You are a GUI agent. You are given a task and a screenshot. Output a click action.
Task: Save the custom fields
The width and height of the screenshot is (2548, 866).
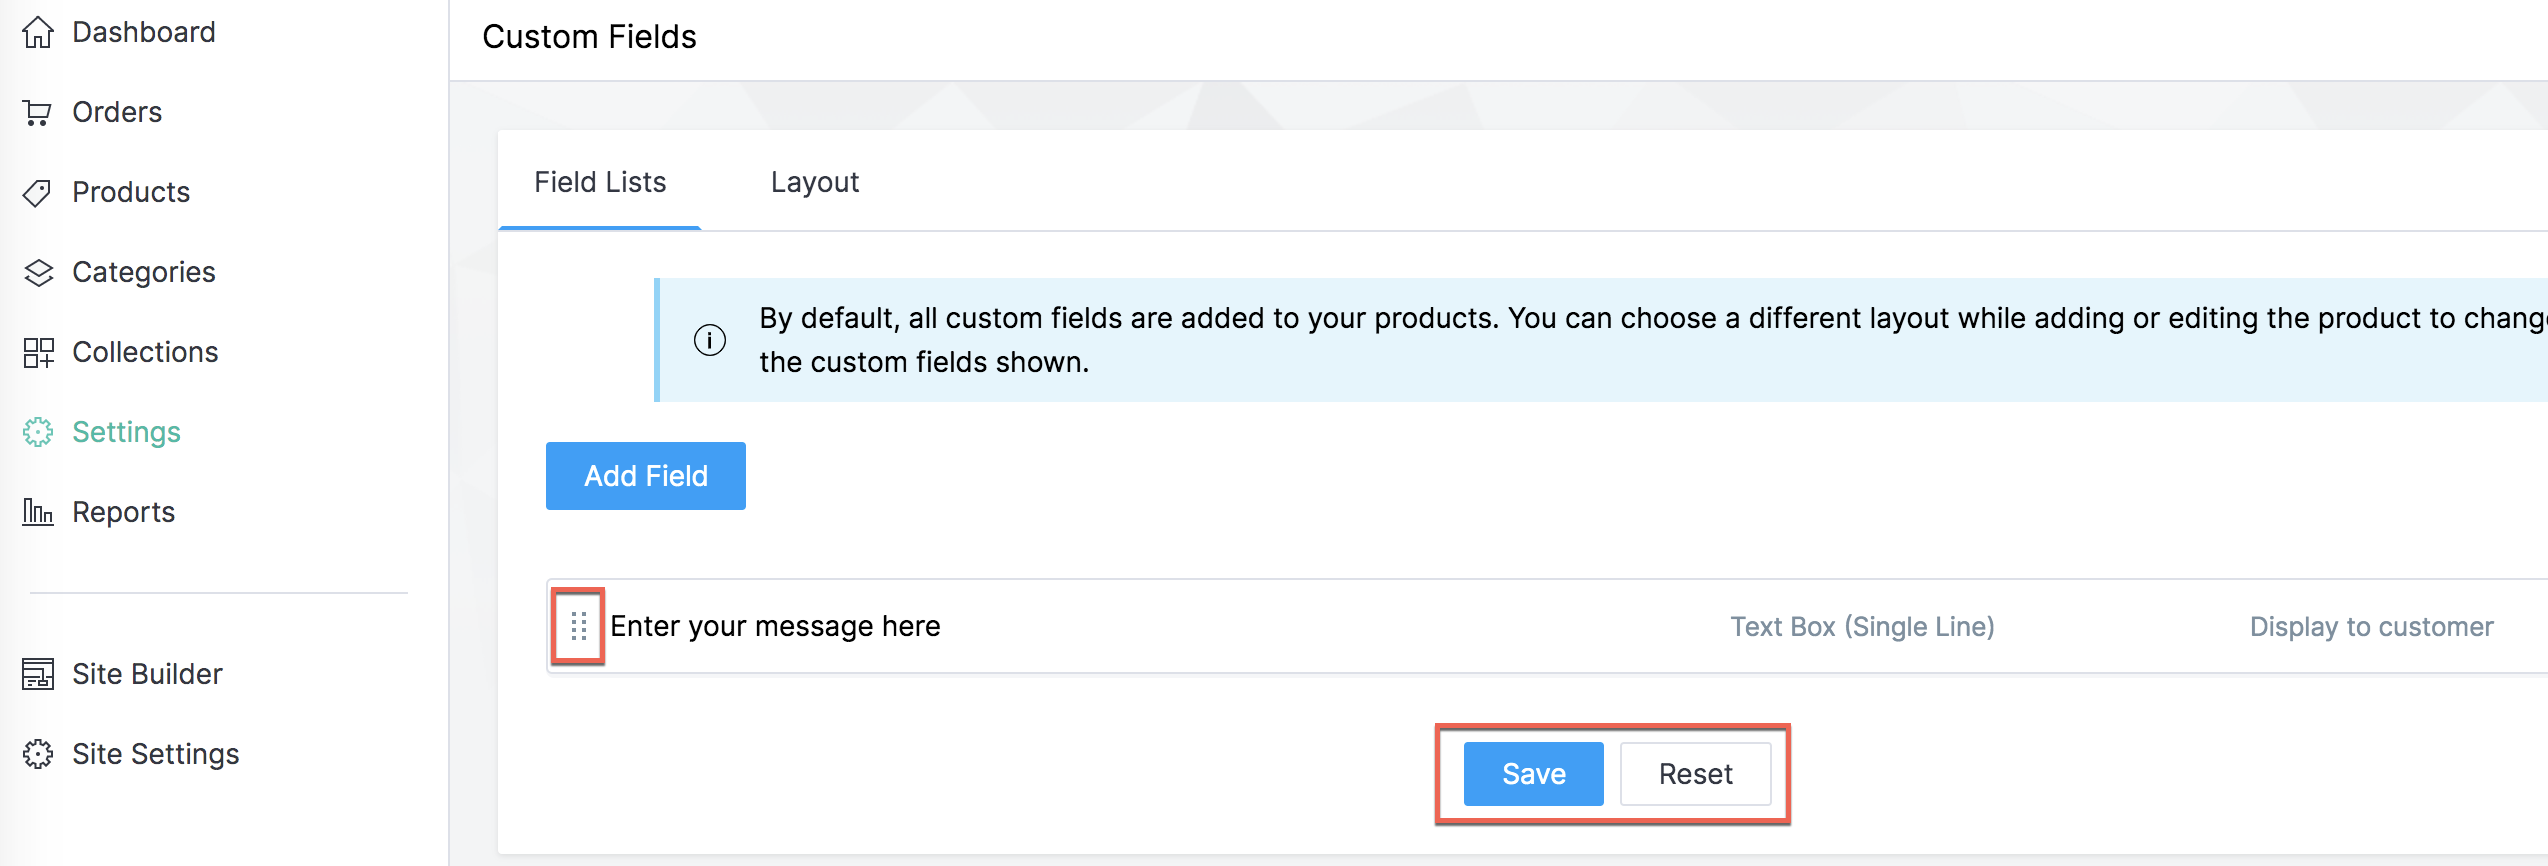[1533, 774]
